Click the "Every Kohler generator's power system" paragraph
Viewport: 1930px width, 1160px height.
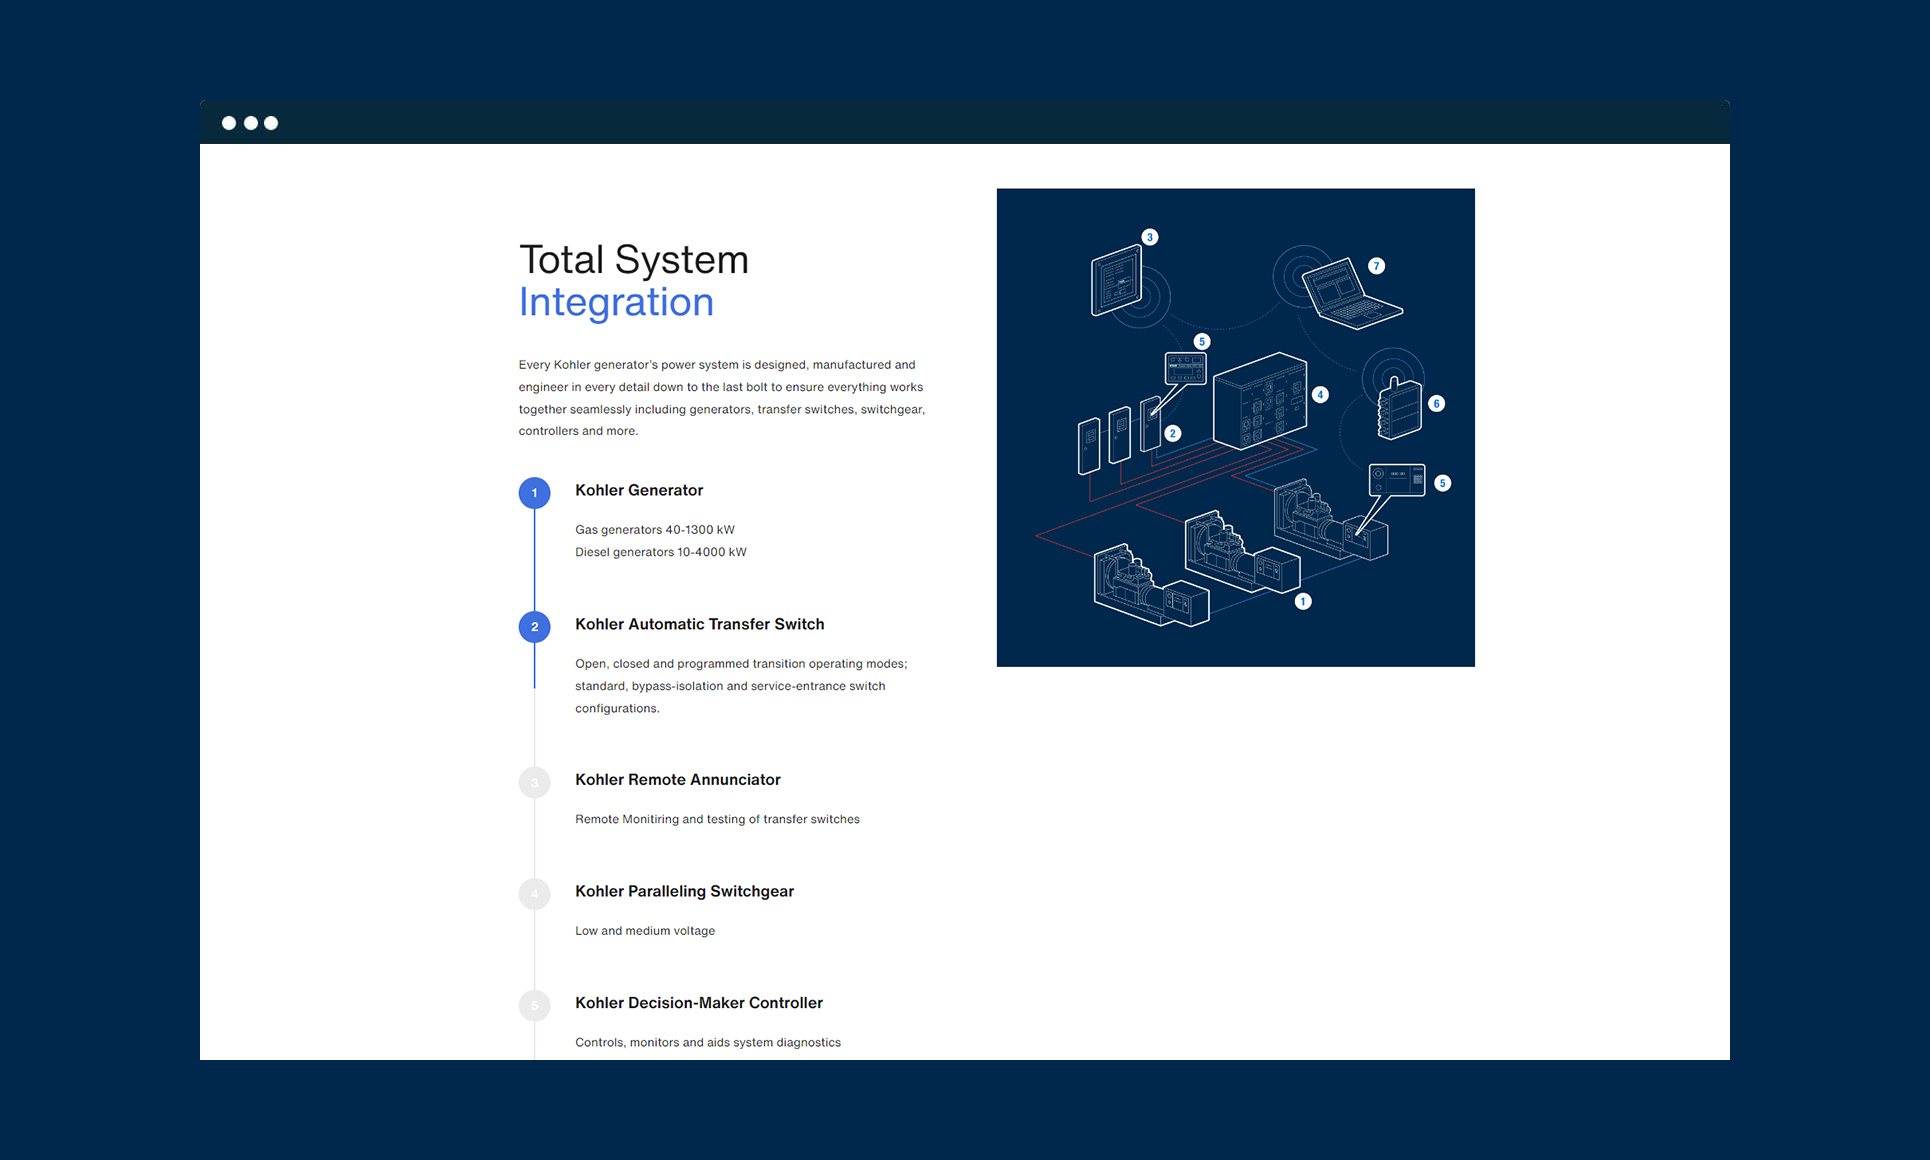722,398
